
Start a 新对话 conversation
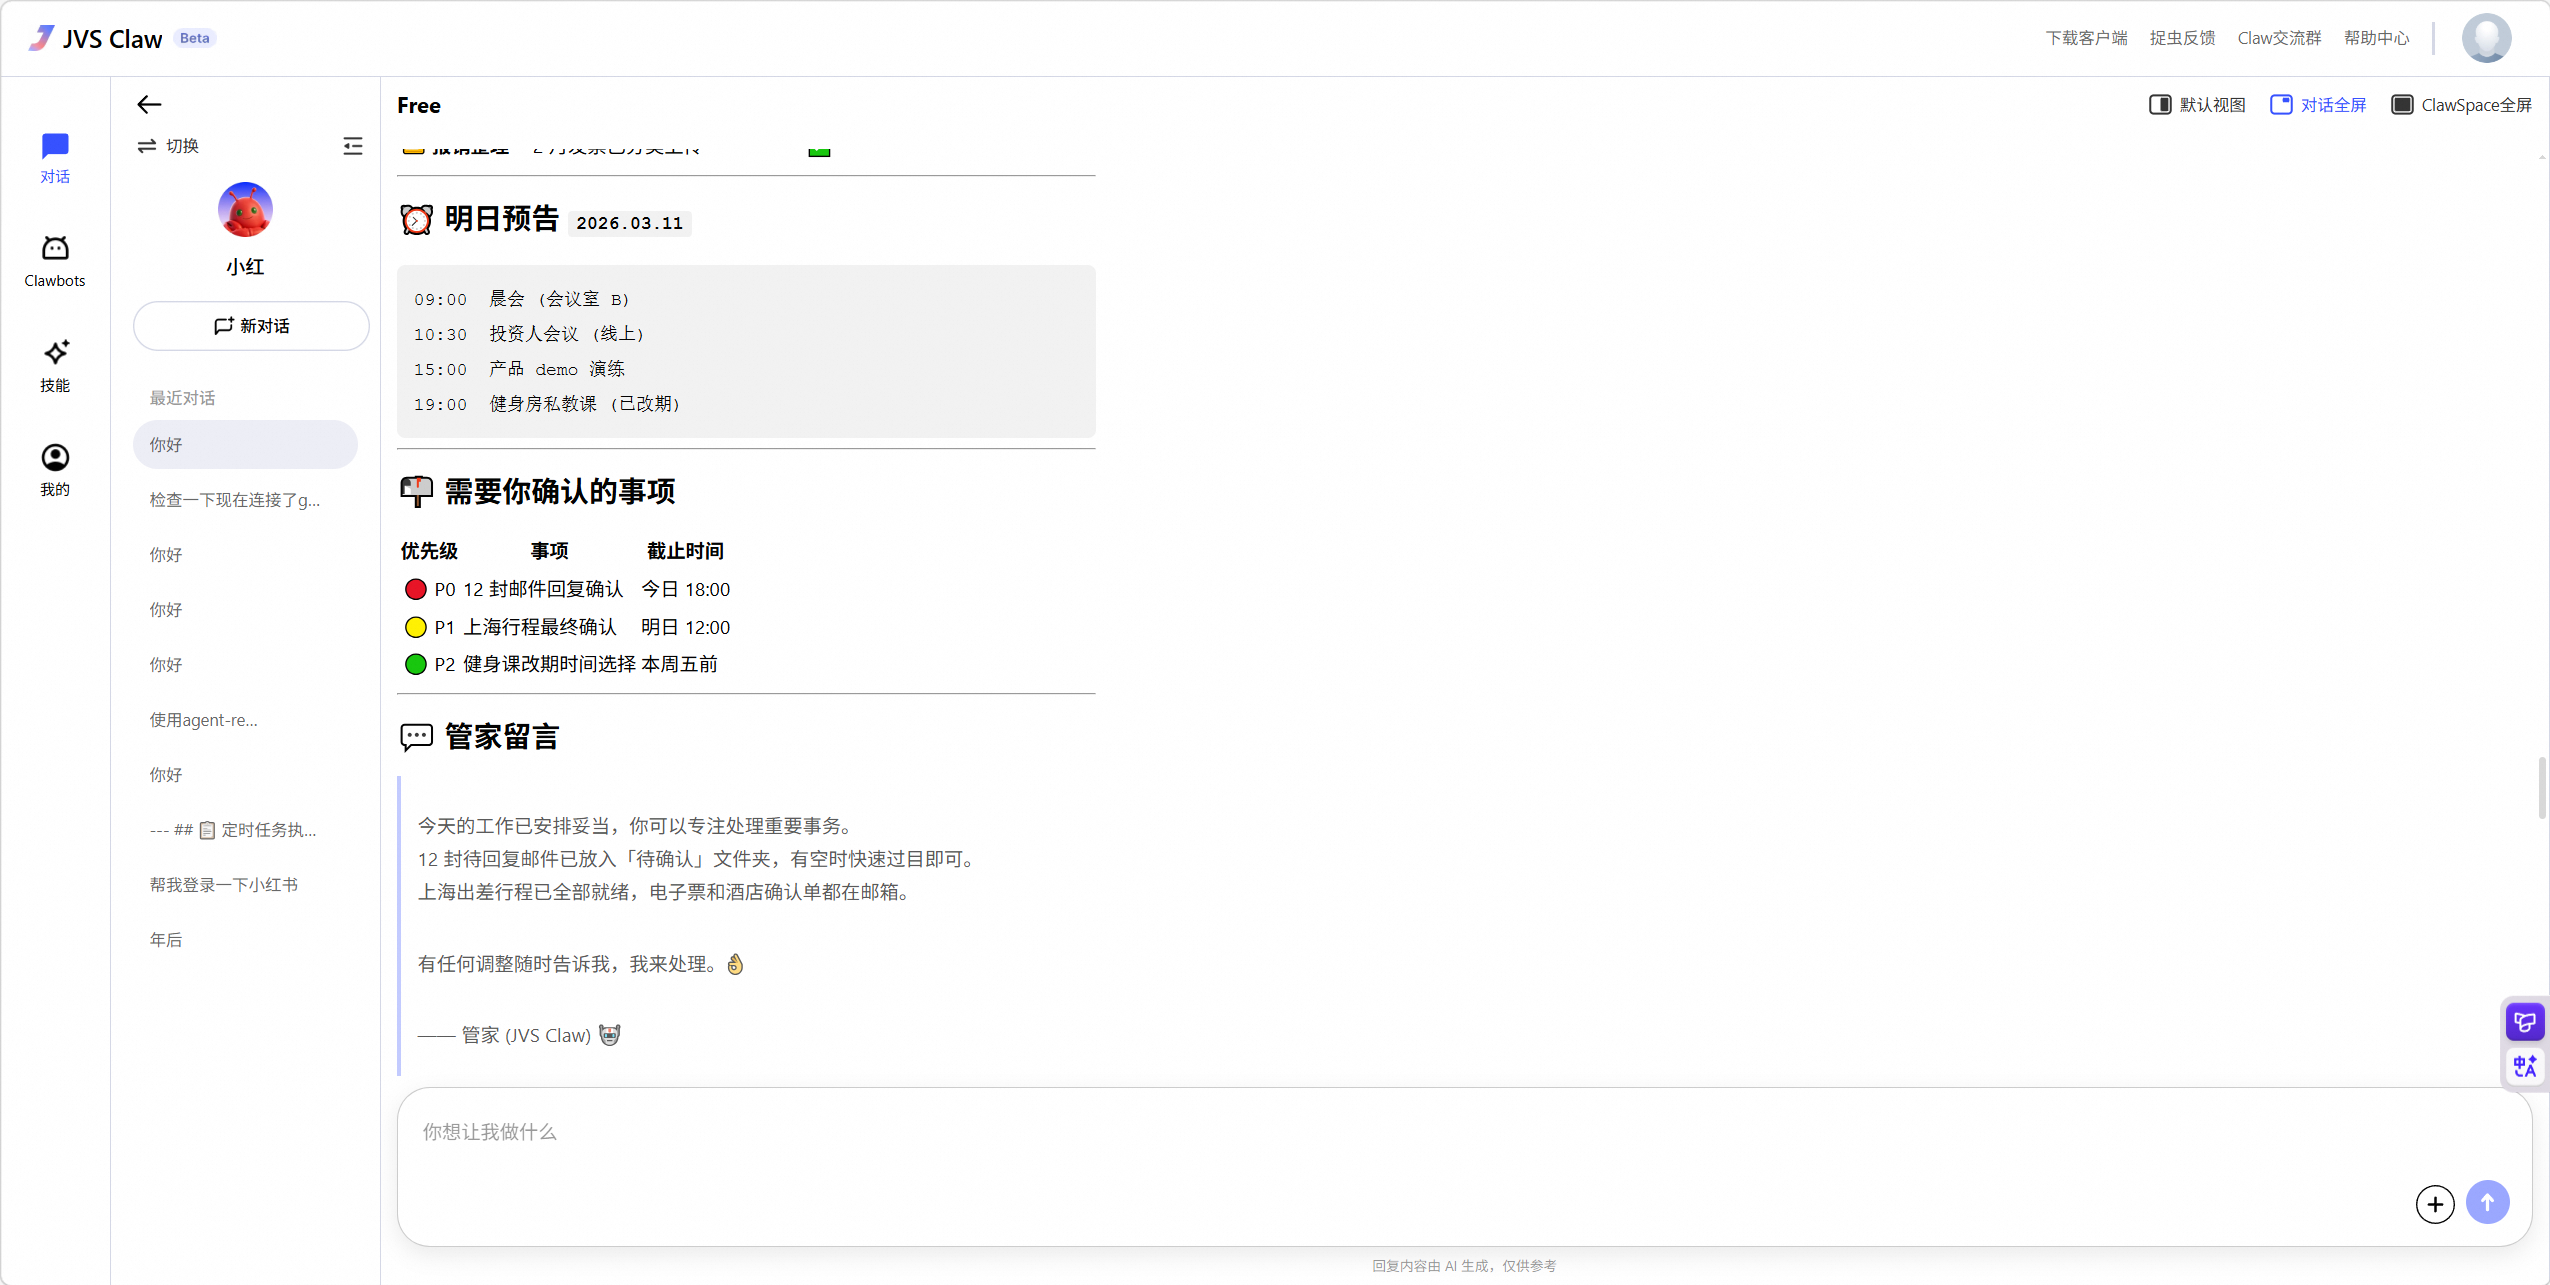coord(250,325)
